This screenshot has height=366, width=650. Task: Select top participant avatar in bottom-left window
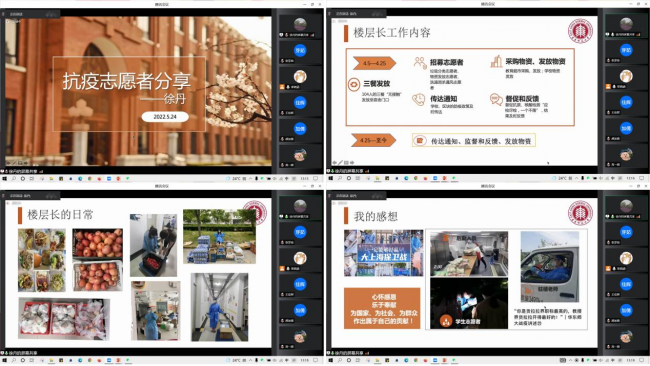click(300, 206)
